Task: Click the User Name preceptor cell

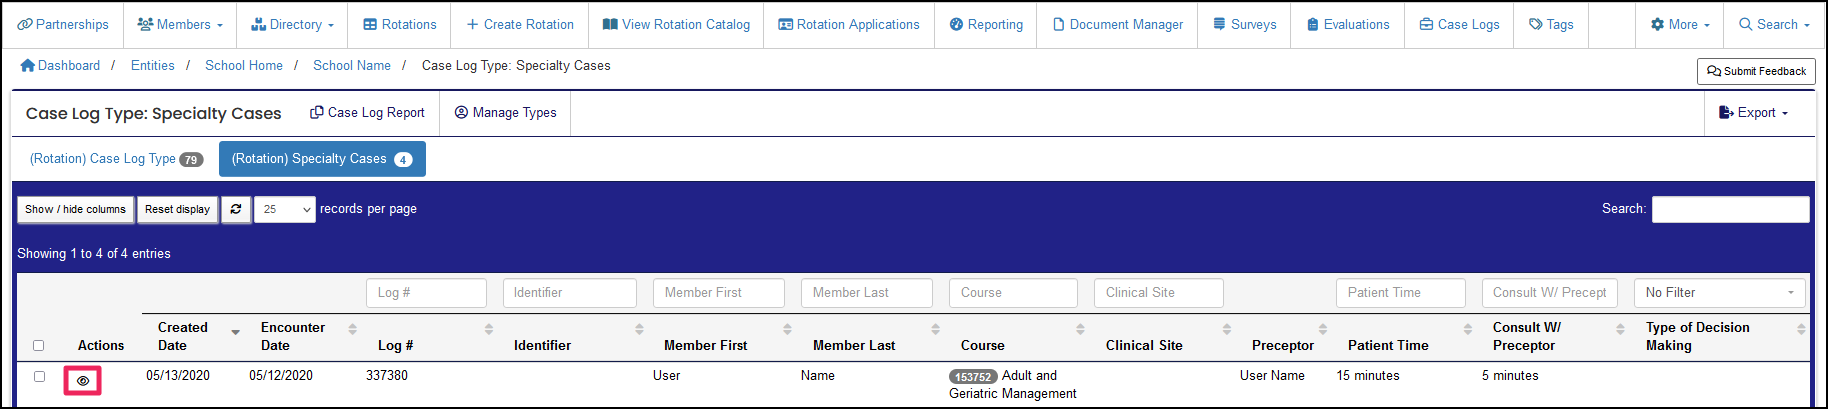Action: tap(1272, 376)
